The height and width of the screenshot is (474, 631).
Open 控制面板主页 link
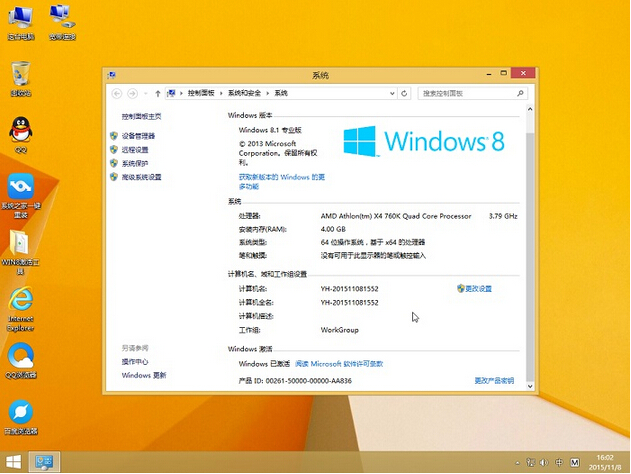pos(141,116)
